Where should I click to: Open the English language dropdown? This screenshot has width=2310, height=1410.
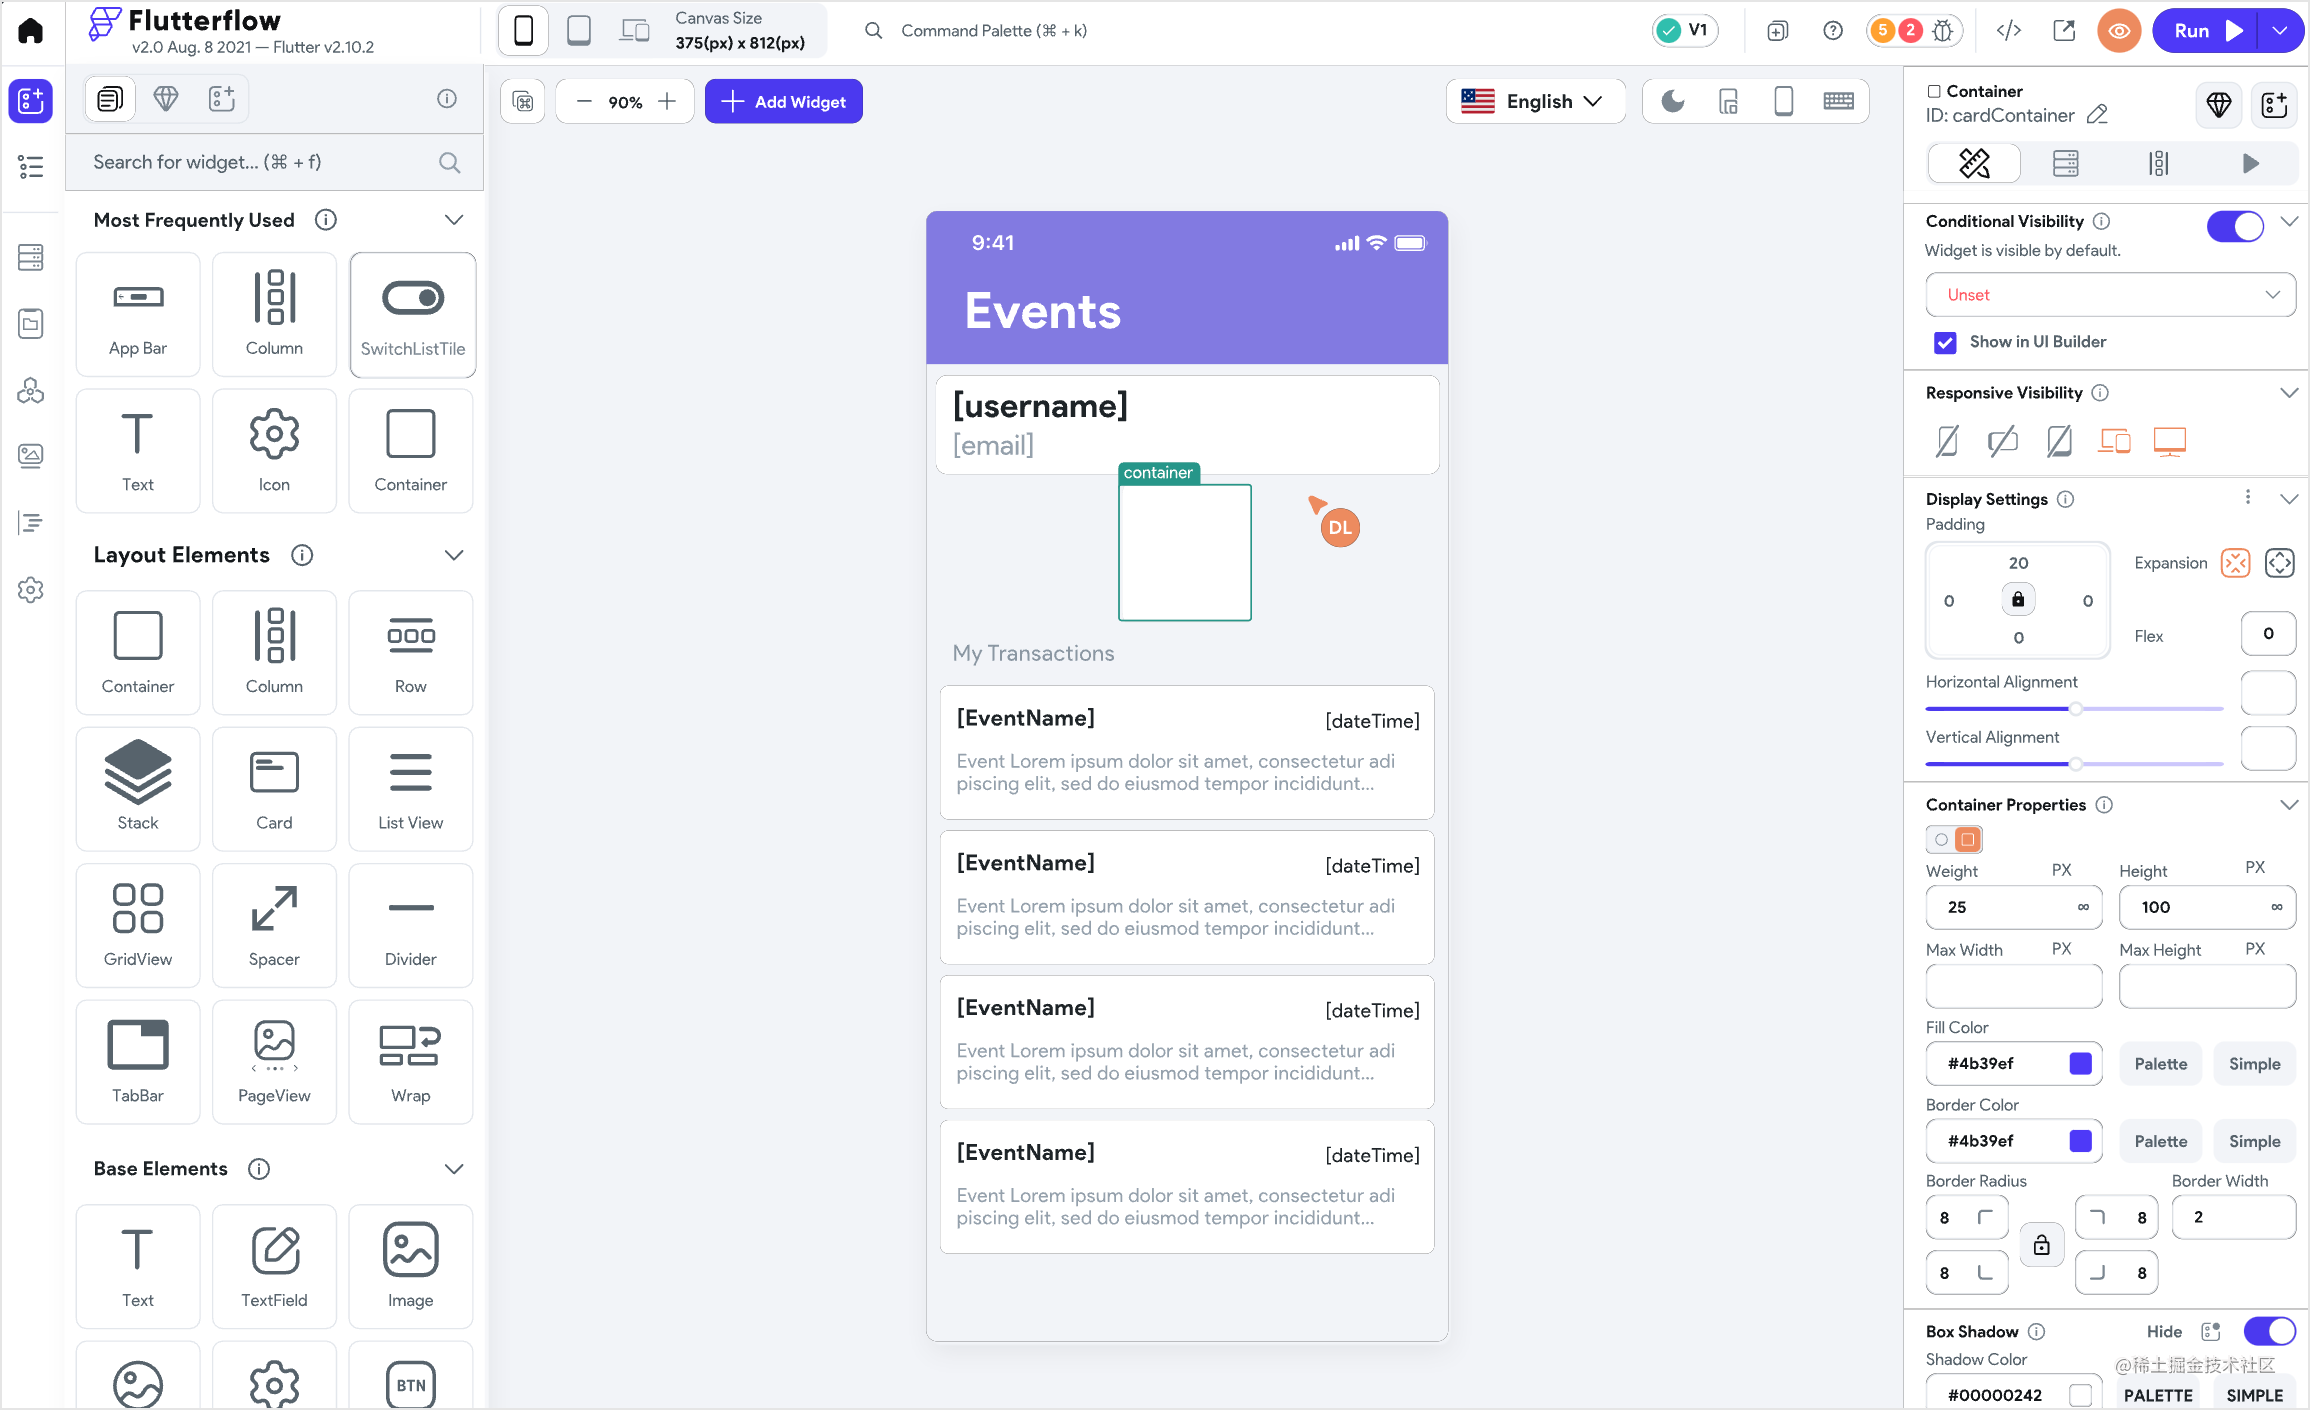(x=1535, y=101)
